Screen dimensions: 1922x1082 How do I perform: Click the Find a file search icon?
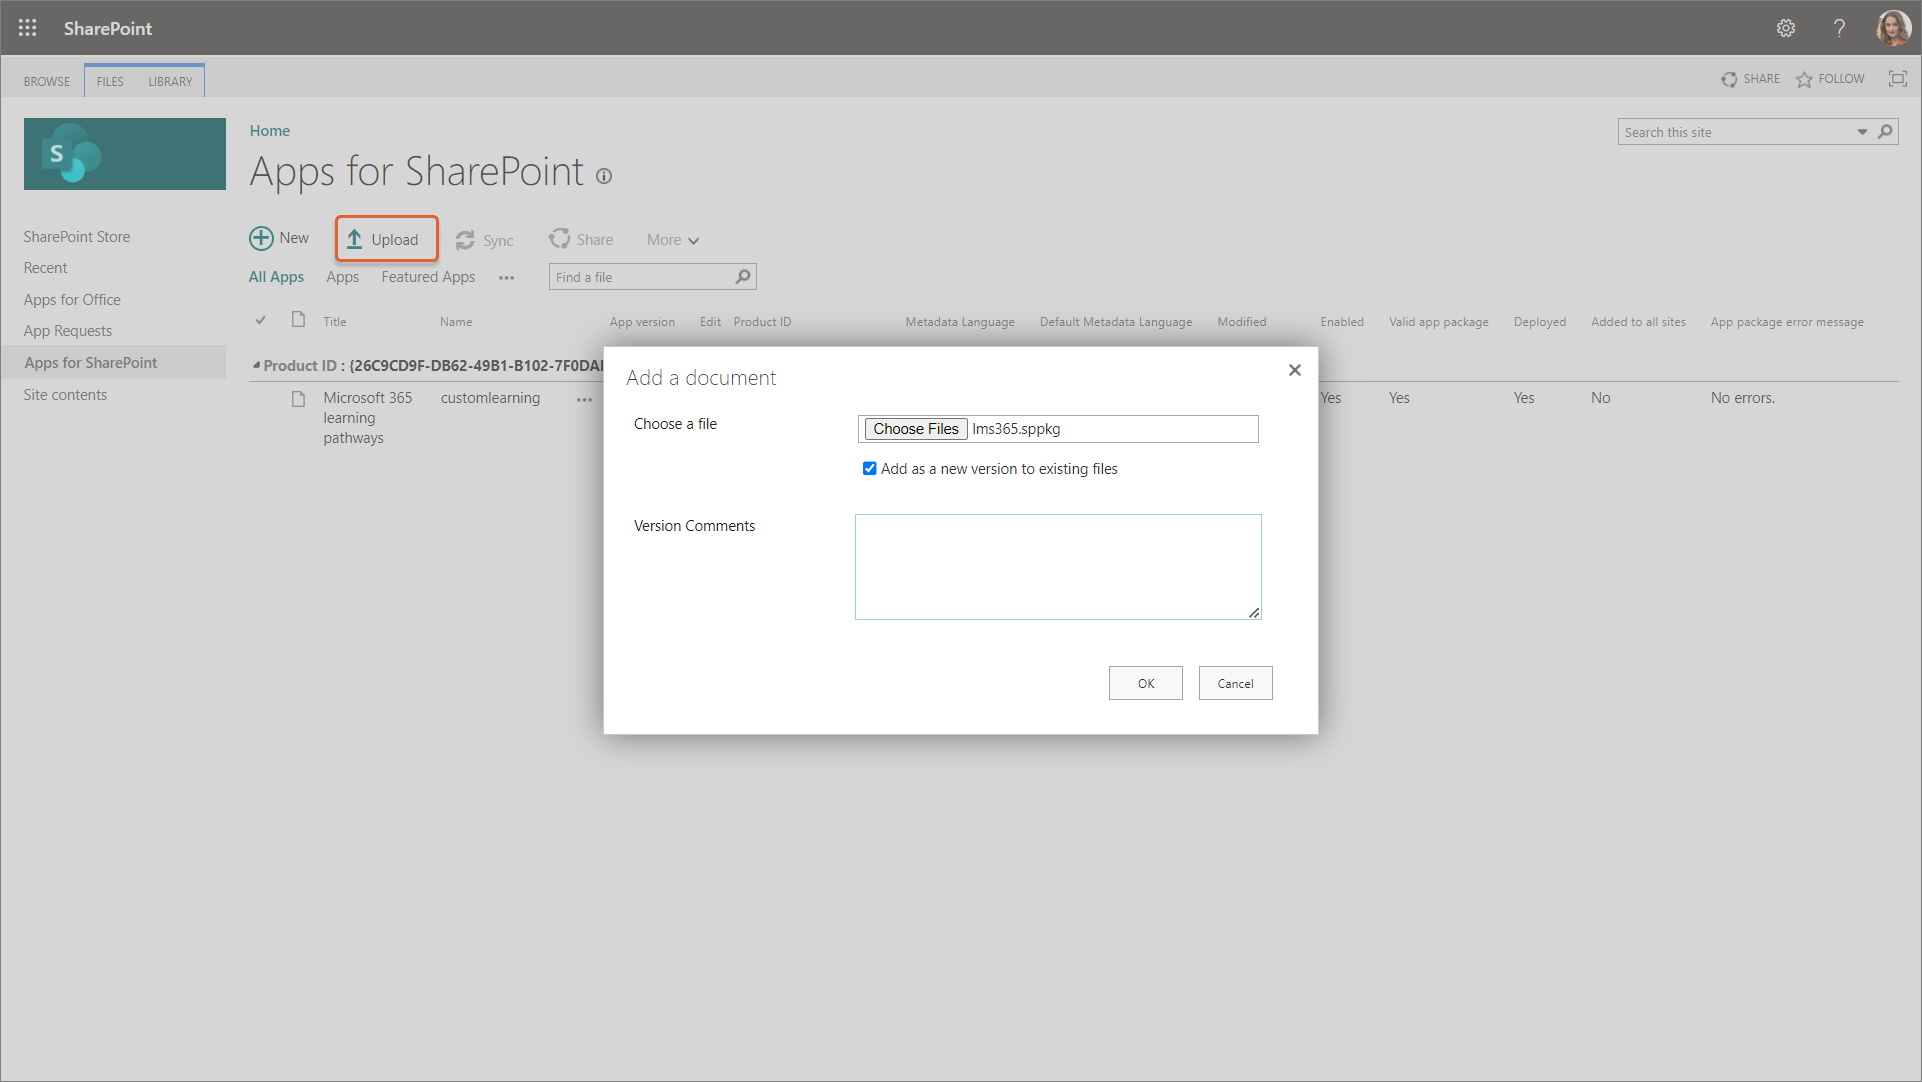coord(742,277)
